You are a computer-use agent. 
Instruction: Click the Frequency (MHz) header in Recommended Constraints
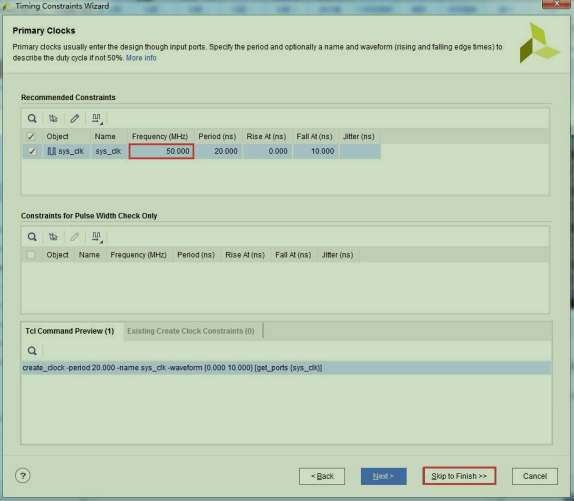(160, 137)
